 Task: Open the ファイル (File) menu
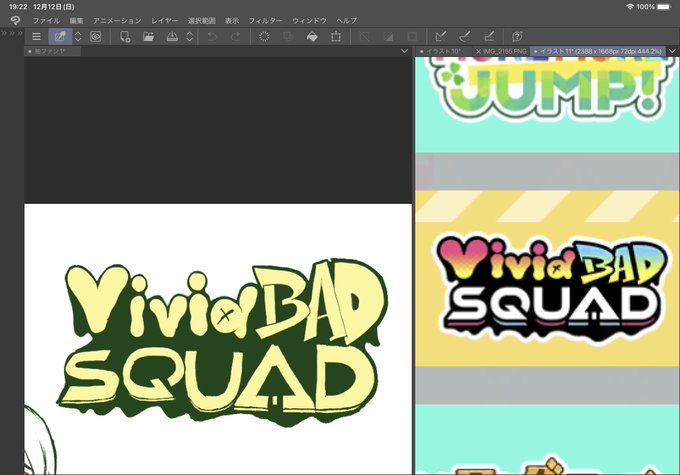46,20
